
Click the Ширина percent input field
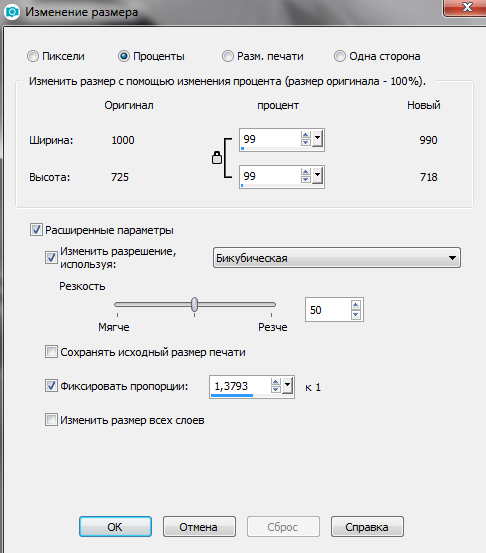click(x=270, y=140)
